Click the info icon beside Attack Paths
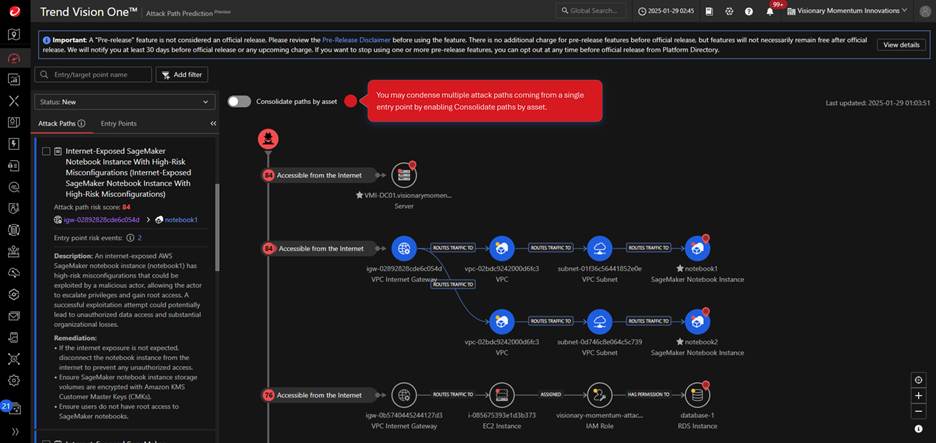The image size is (936, 443). (82, 124)
